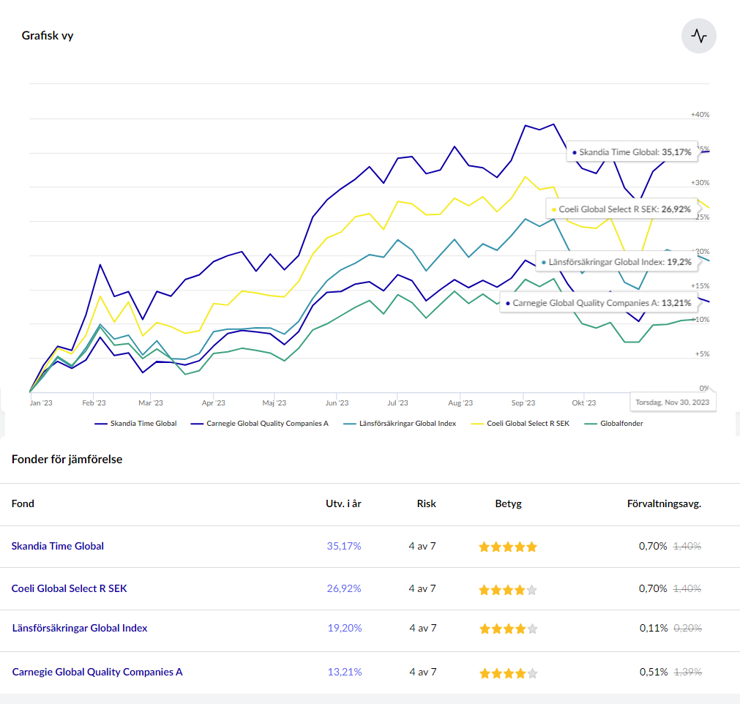Click the star rating of Coeli Global Select
The image size is (740, 704).
click(508, 590)
